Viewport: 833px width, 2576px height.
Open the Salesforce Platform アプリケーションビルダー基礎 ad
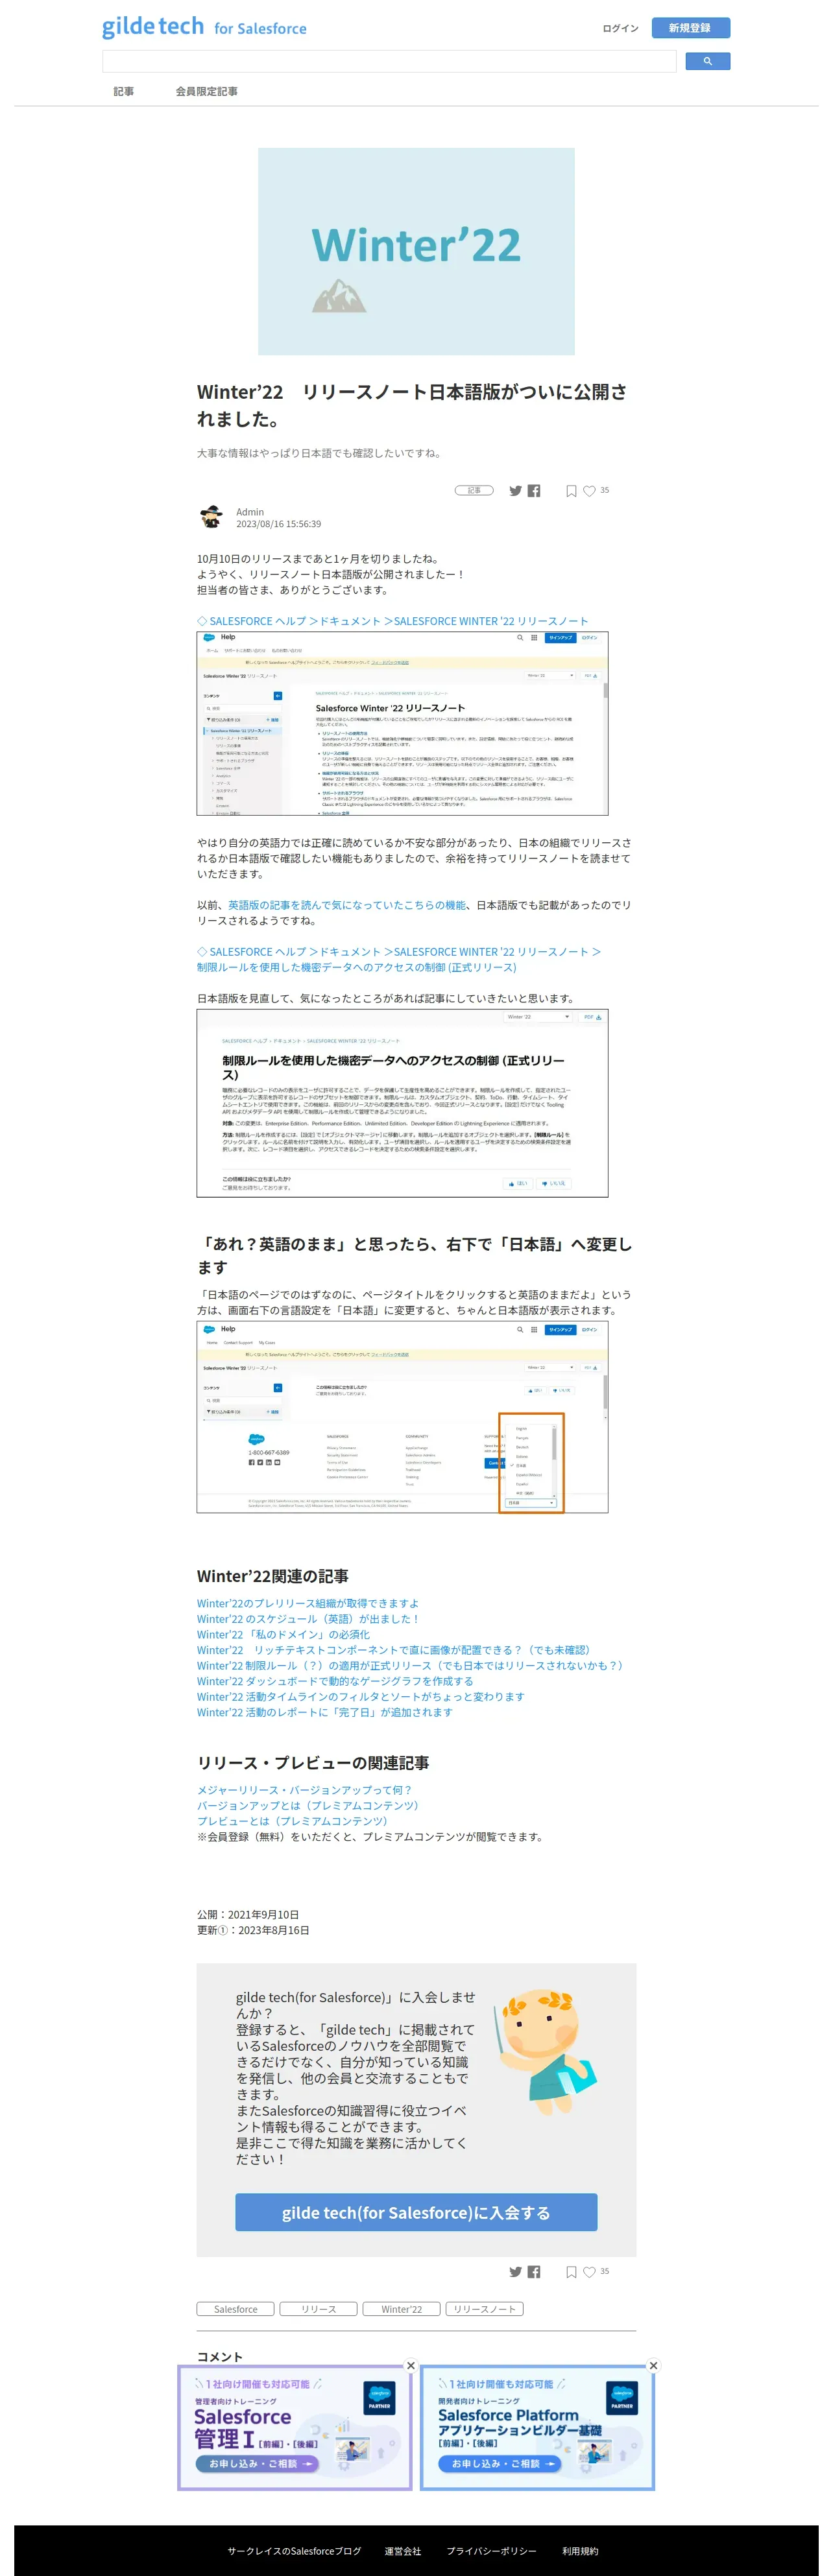(538, 2428)
